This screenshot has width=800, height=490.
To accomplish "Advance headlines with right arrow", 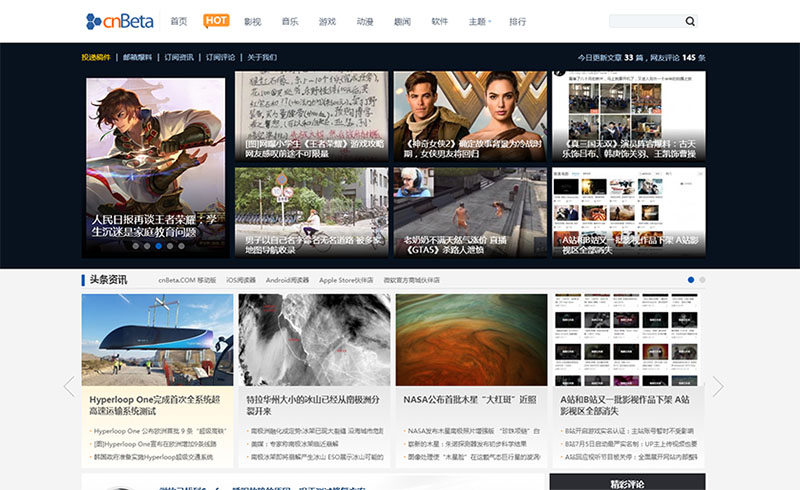I will tap(718, 386).
